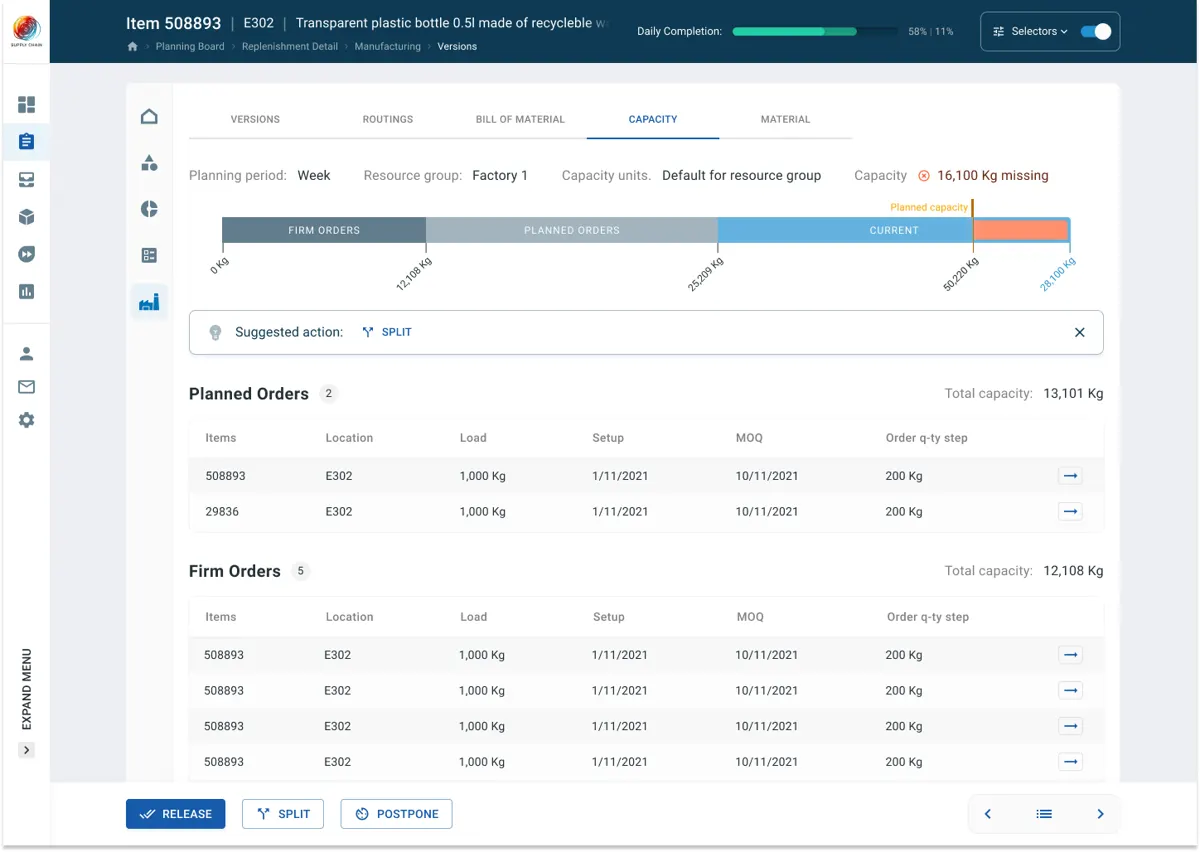Image resolution: width=1200 pixels, height=852 pixels.
Task: Switch to the Bill of Material tab
Action: pyautogui.click(x=520, y=119)
